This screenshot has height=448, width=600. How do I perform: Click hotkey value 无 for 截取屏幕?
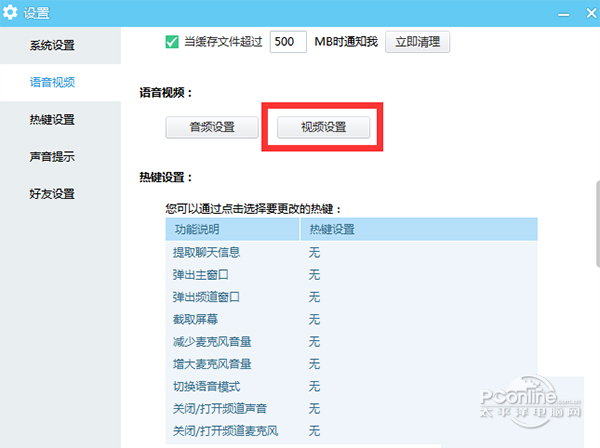tap(314, 319)
